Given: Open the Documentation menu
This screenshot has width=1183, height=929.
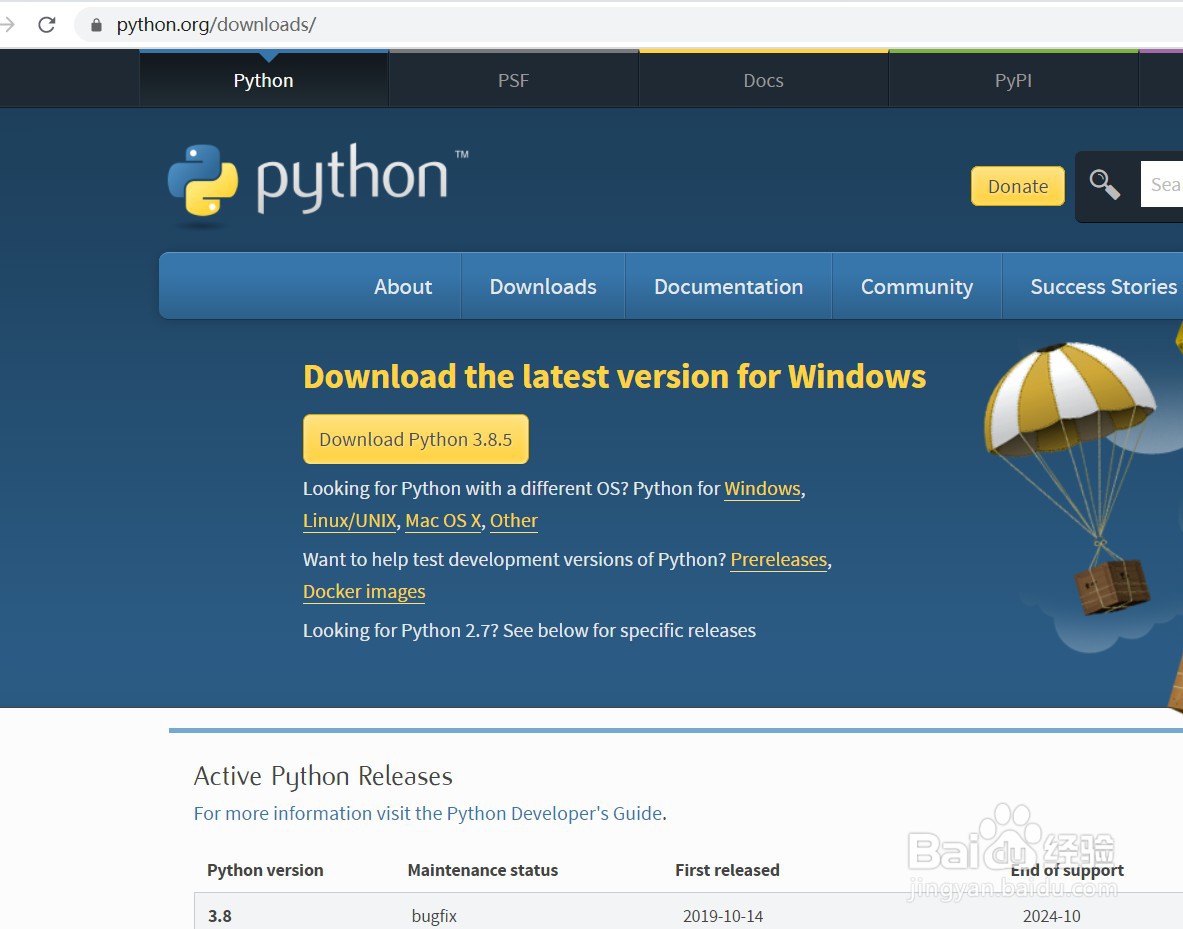Looking at the screenshot, I should tap(729, 287).
